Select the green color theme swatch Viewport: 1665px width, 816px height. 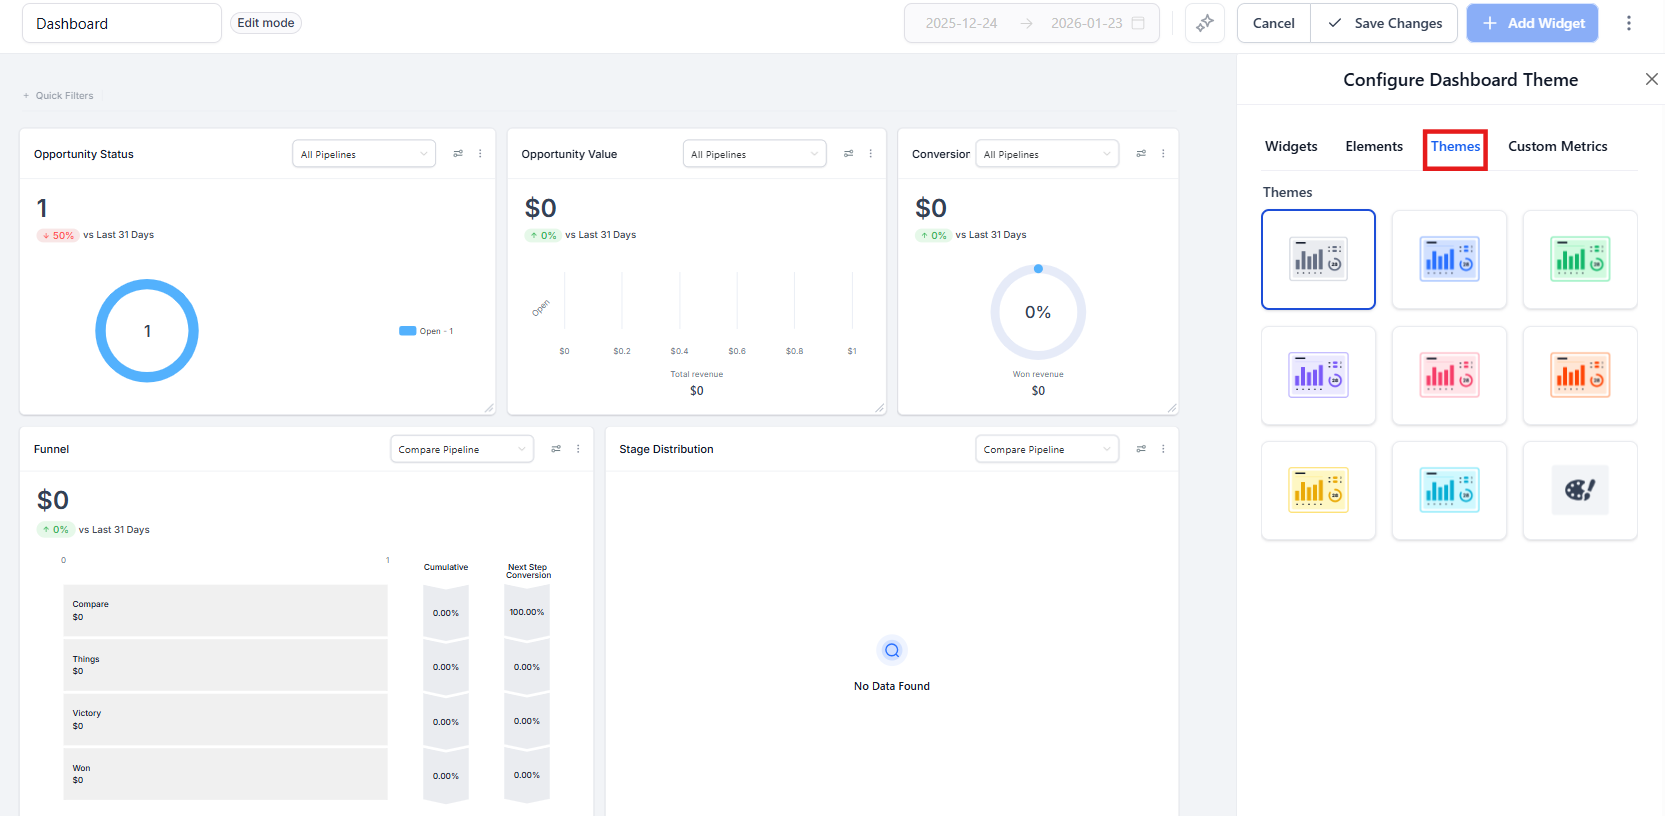pos(1579,260)
